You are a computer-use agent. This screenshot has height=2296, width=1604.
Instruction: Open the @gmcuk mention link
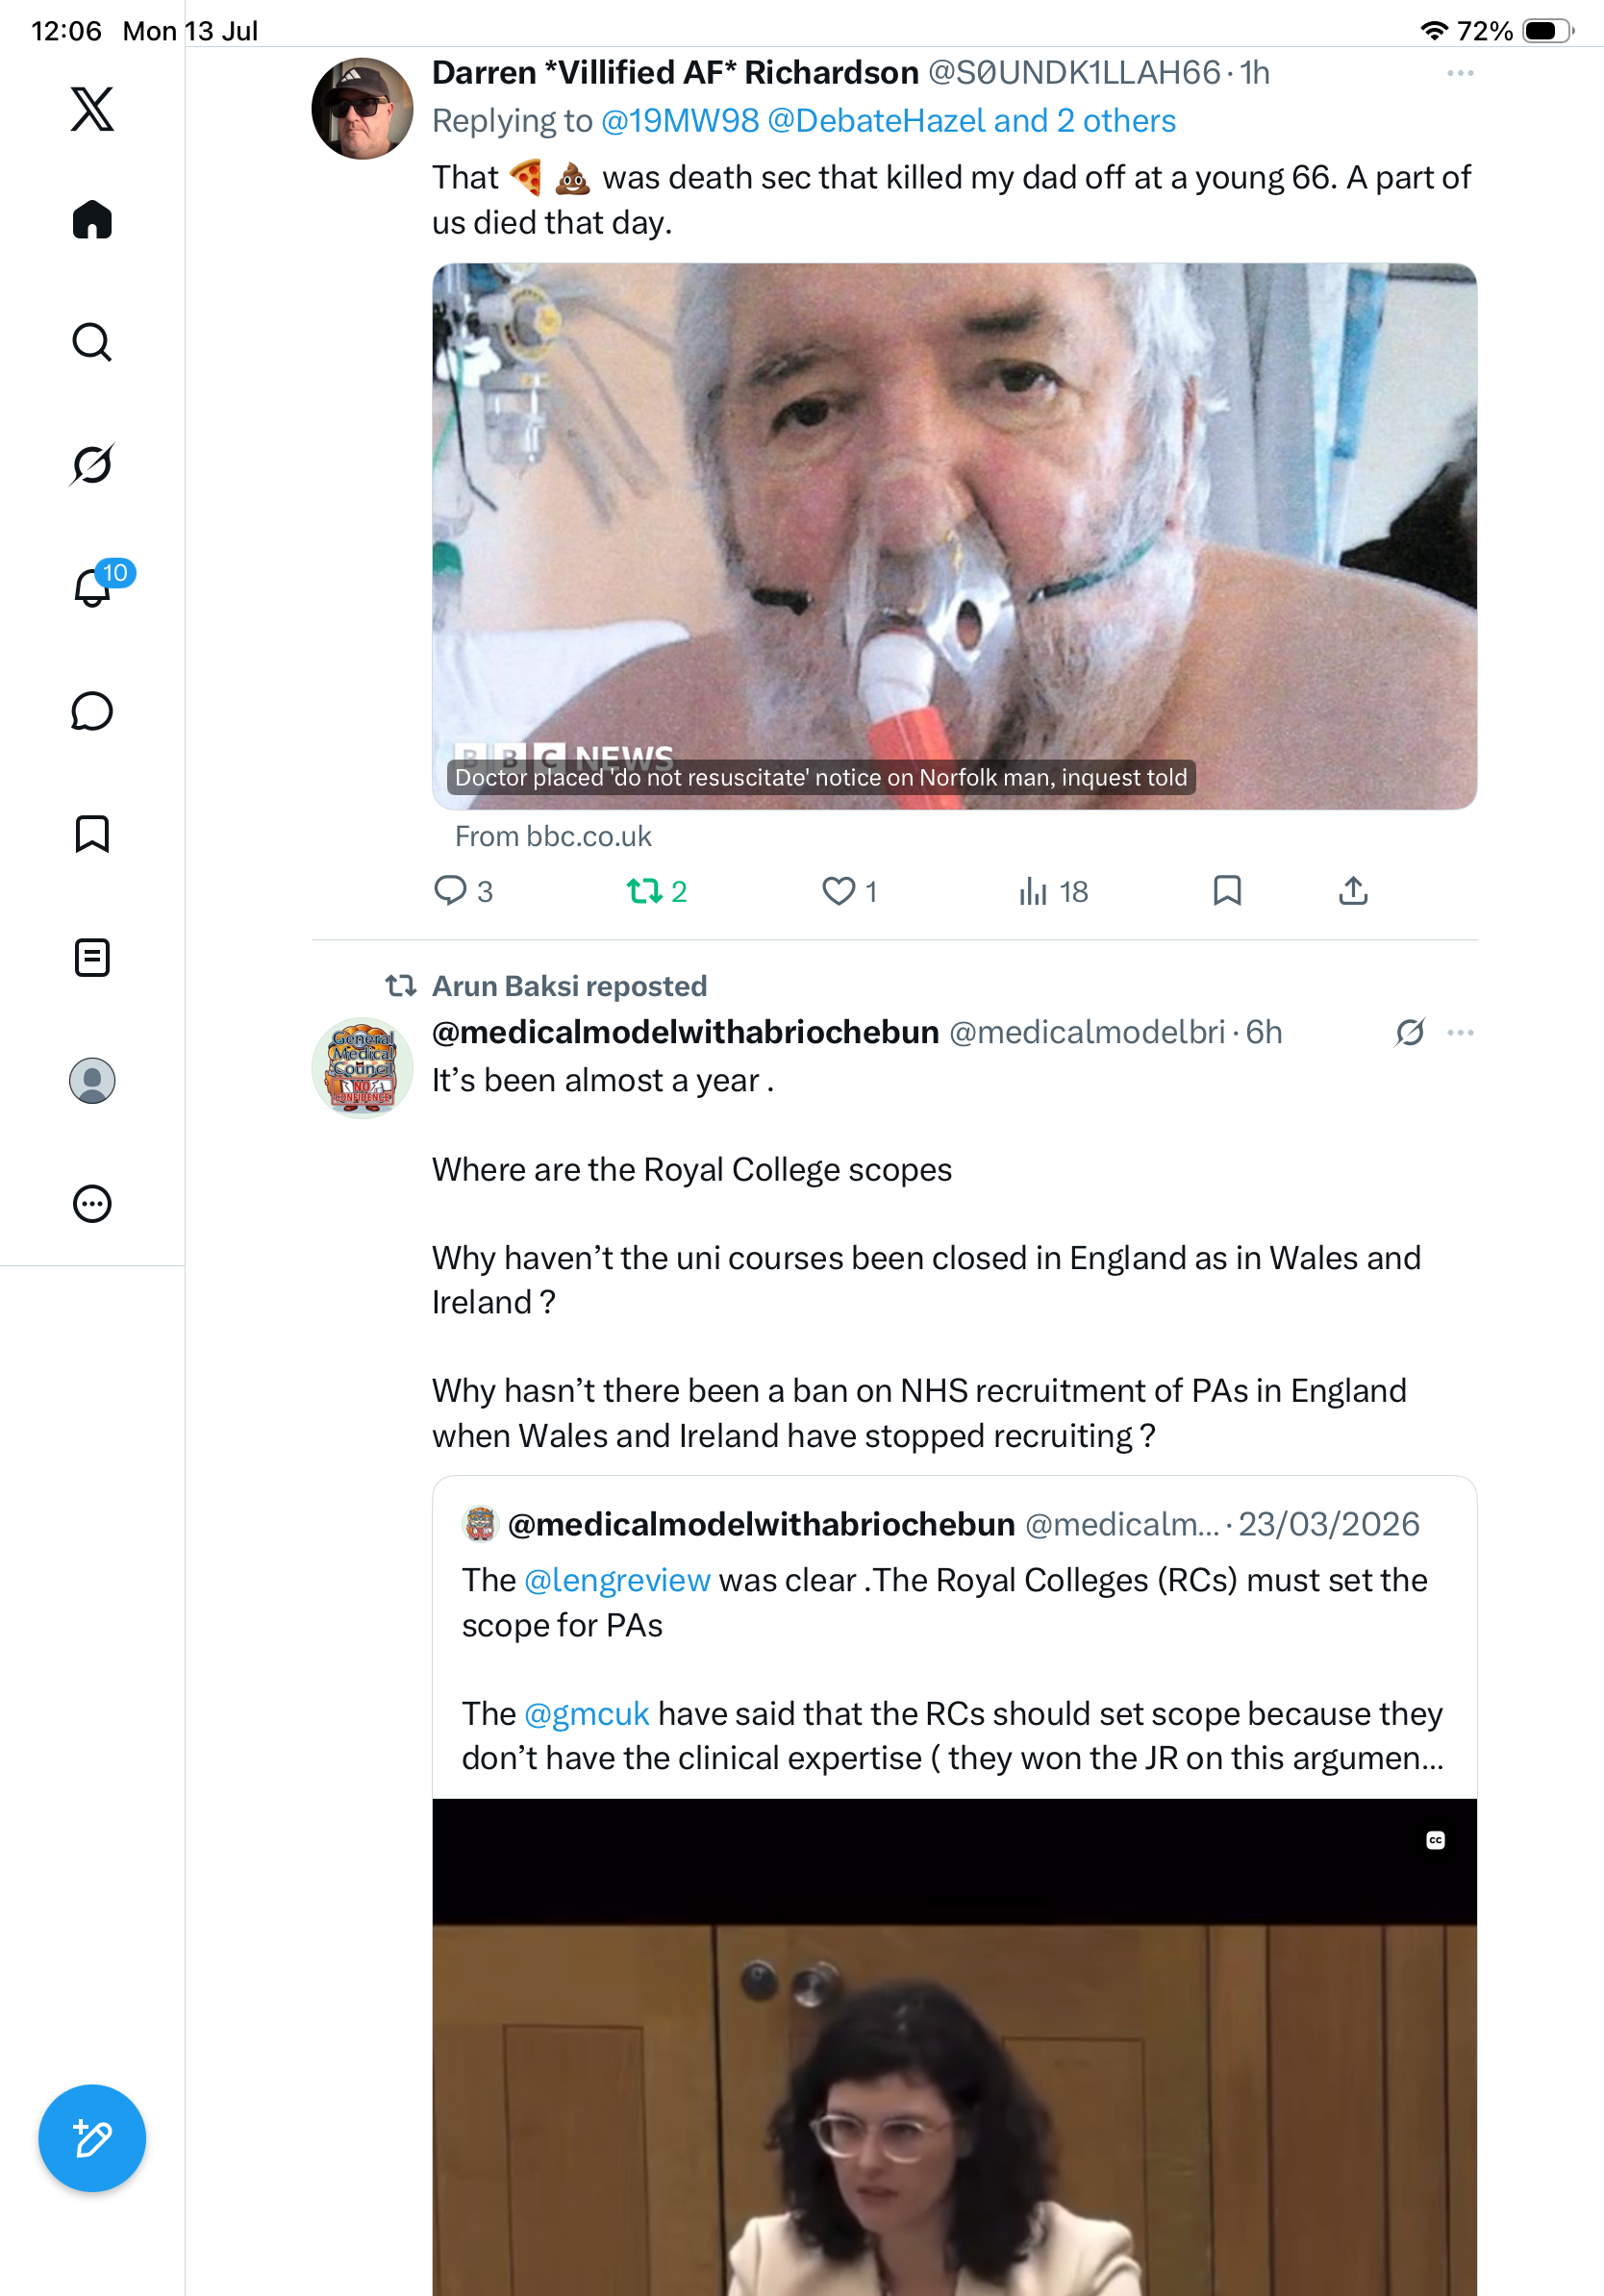[x=586, y=1714]
